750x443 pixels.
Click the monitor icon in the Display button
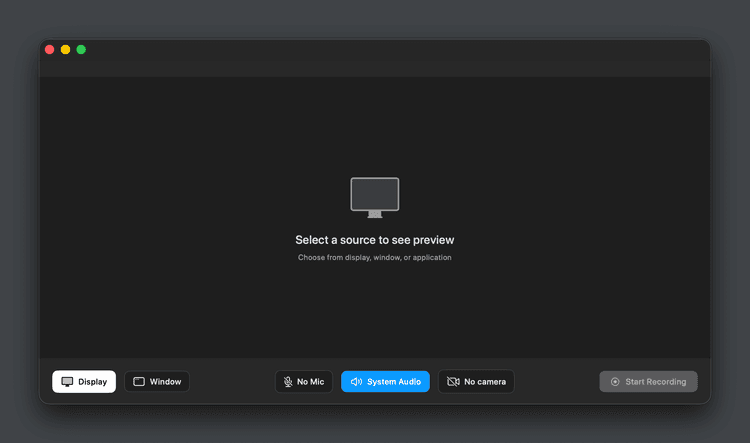tap(67, 382)
